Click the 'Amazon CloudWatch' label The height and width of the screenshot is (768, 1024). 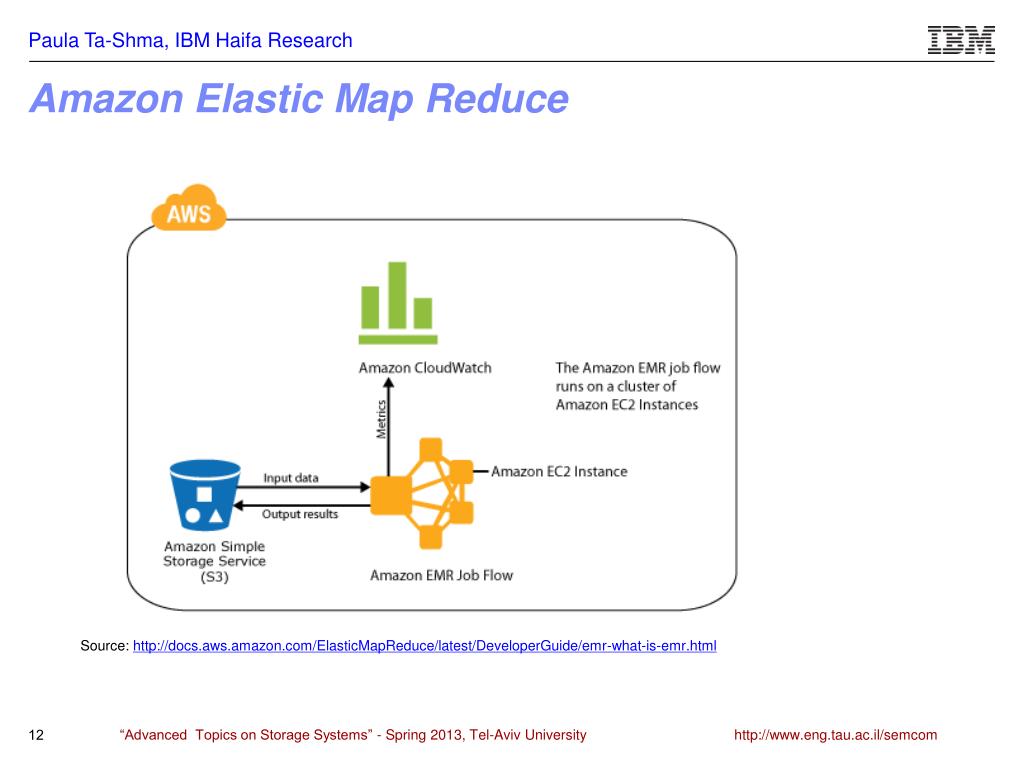point(424,368)
